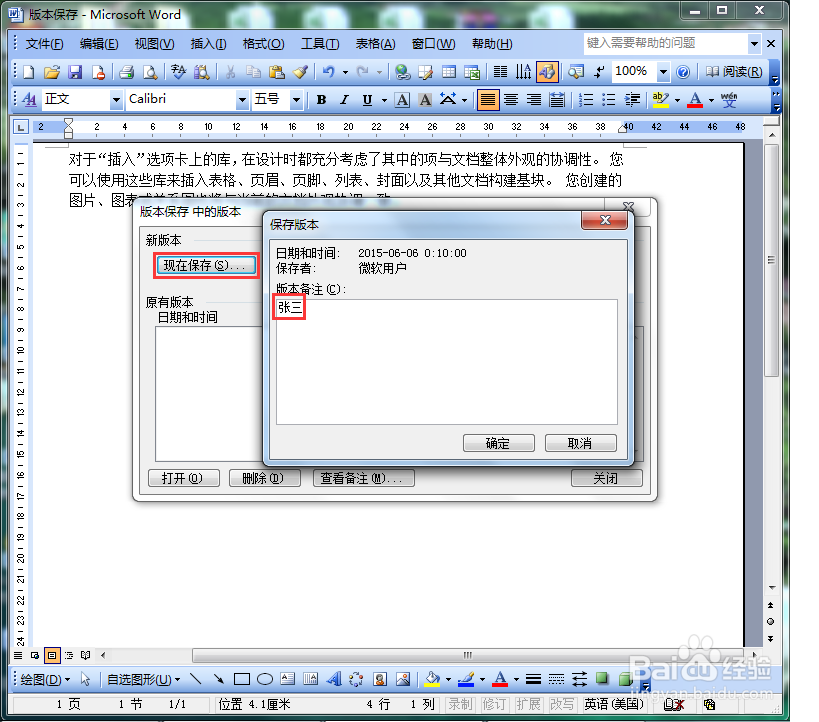The height and width of the screenshot is (722, 819).
Task: Paste from clipboard icon
Action: coord(277,72)
